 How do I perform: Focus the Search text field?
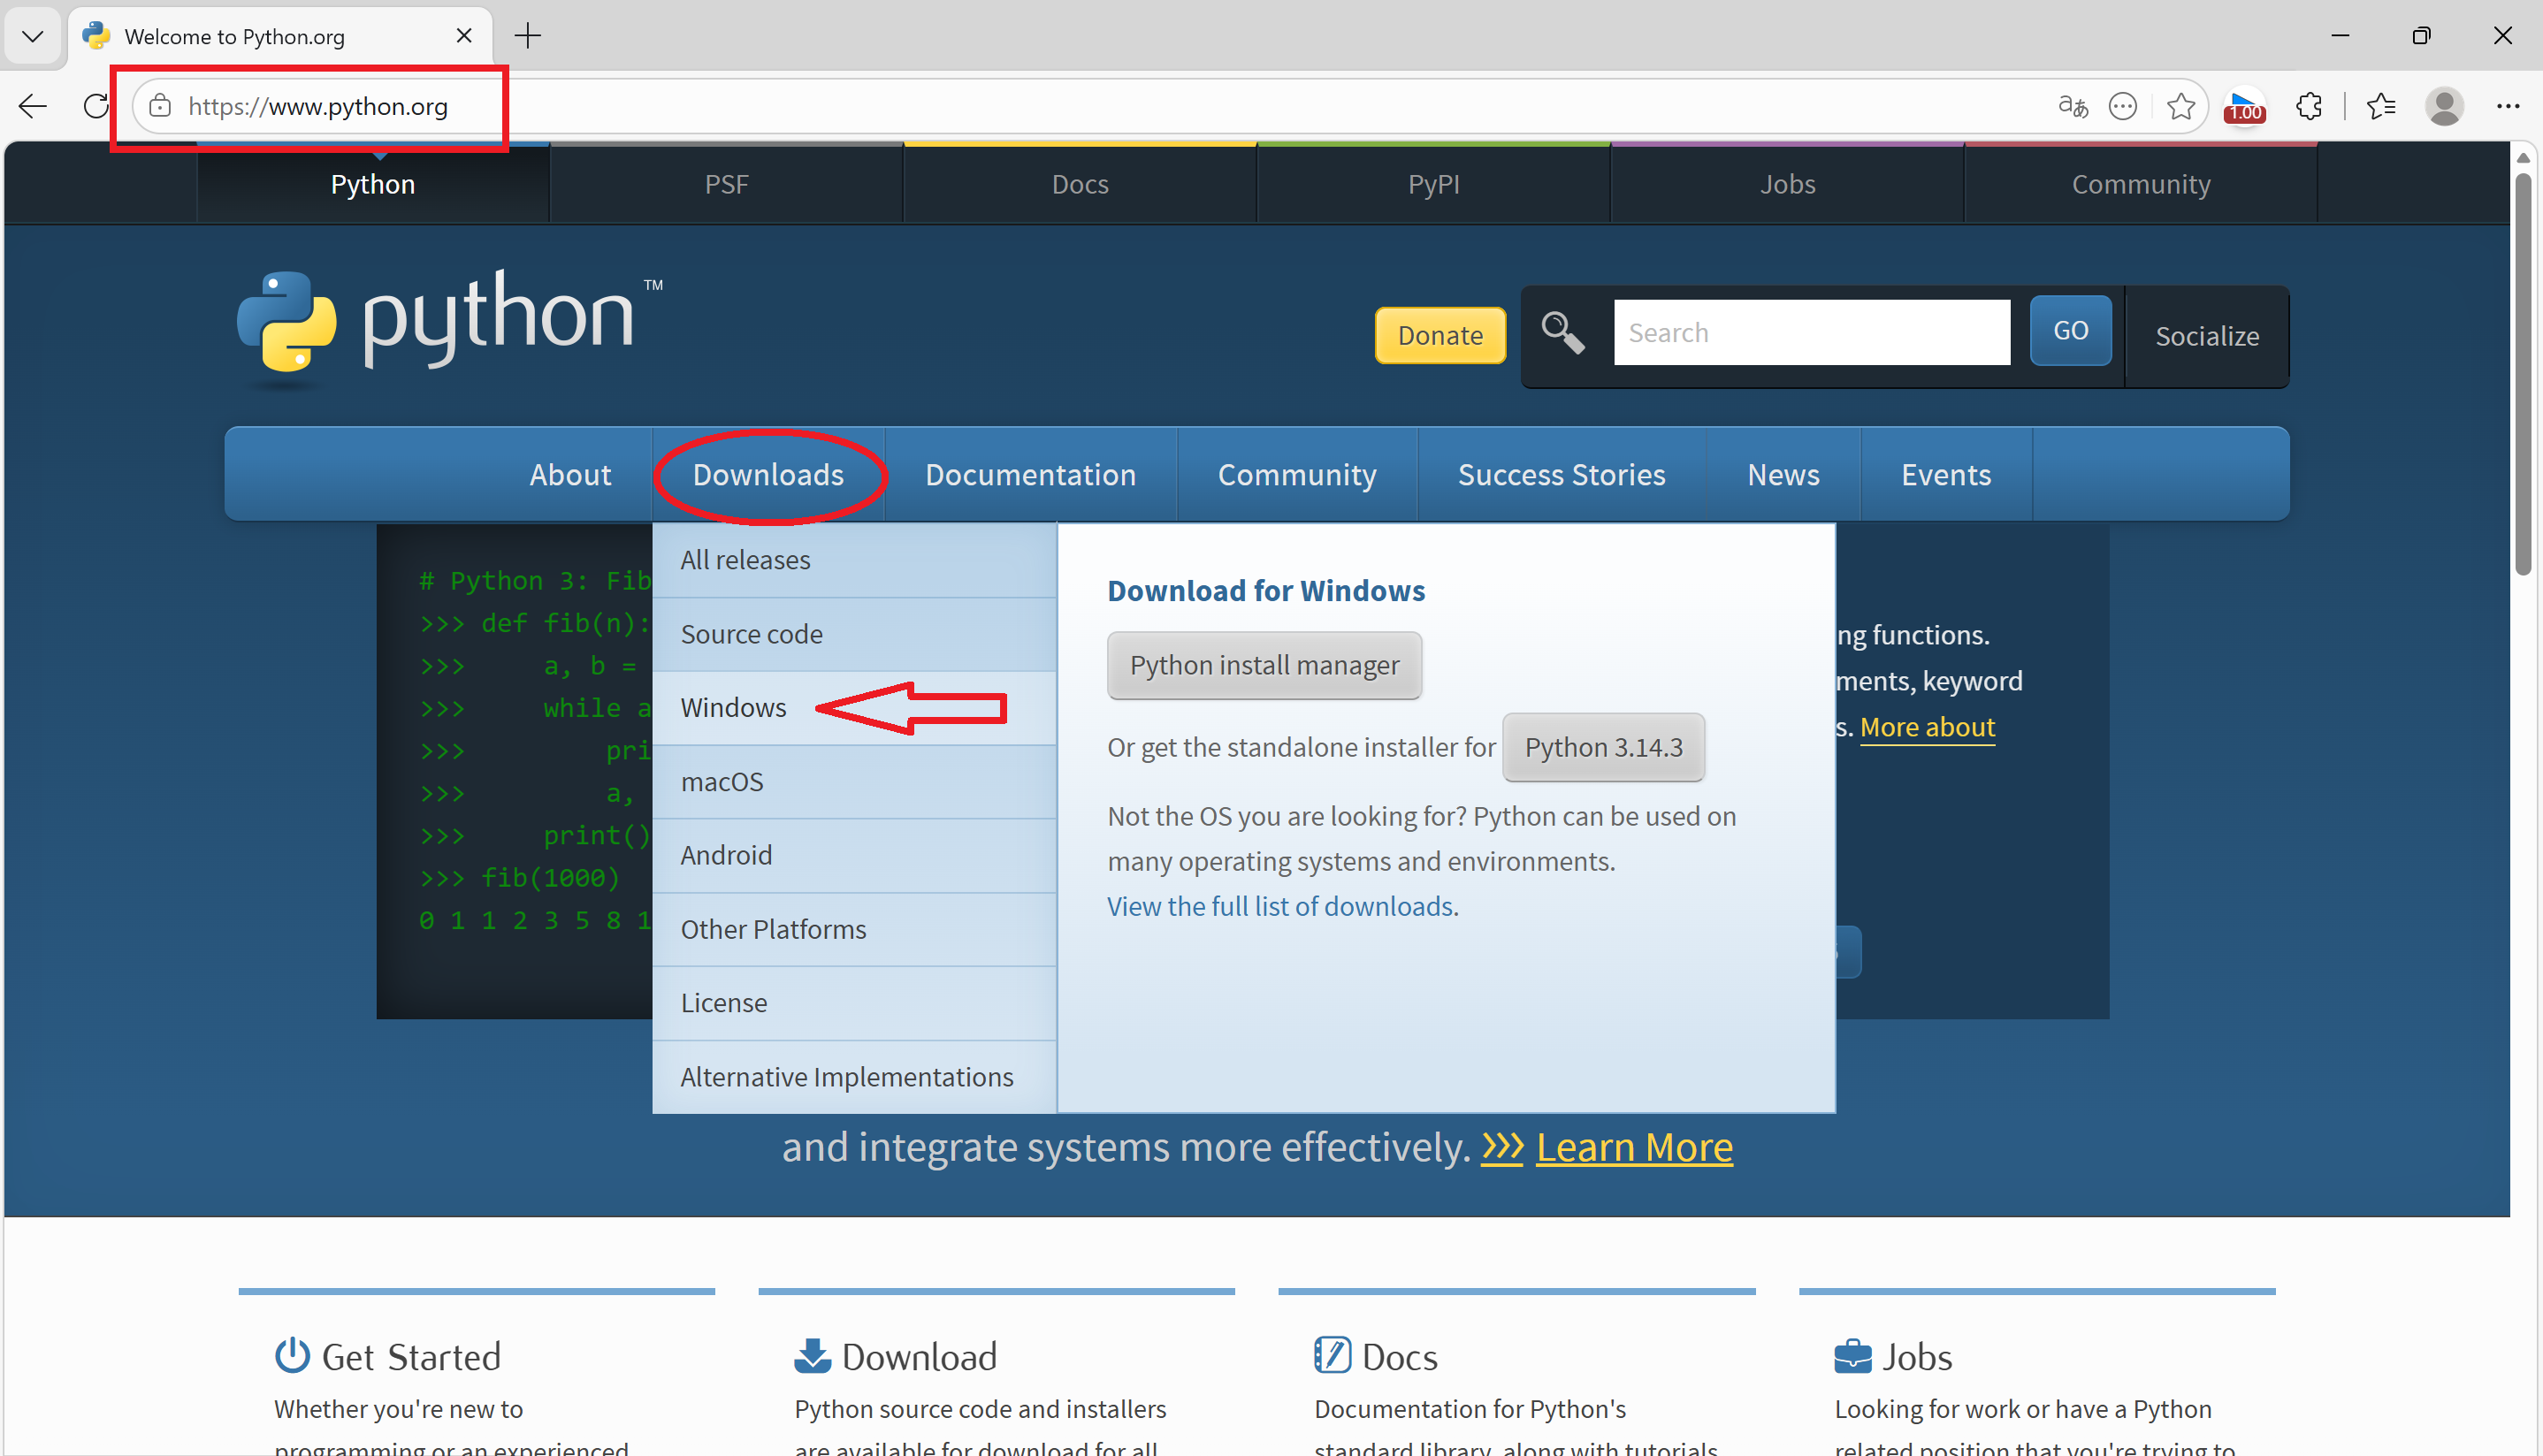coord(1811,332)
